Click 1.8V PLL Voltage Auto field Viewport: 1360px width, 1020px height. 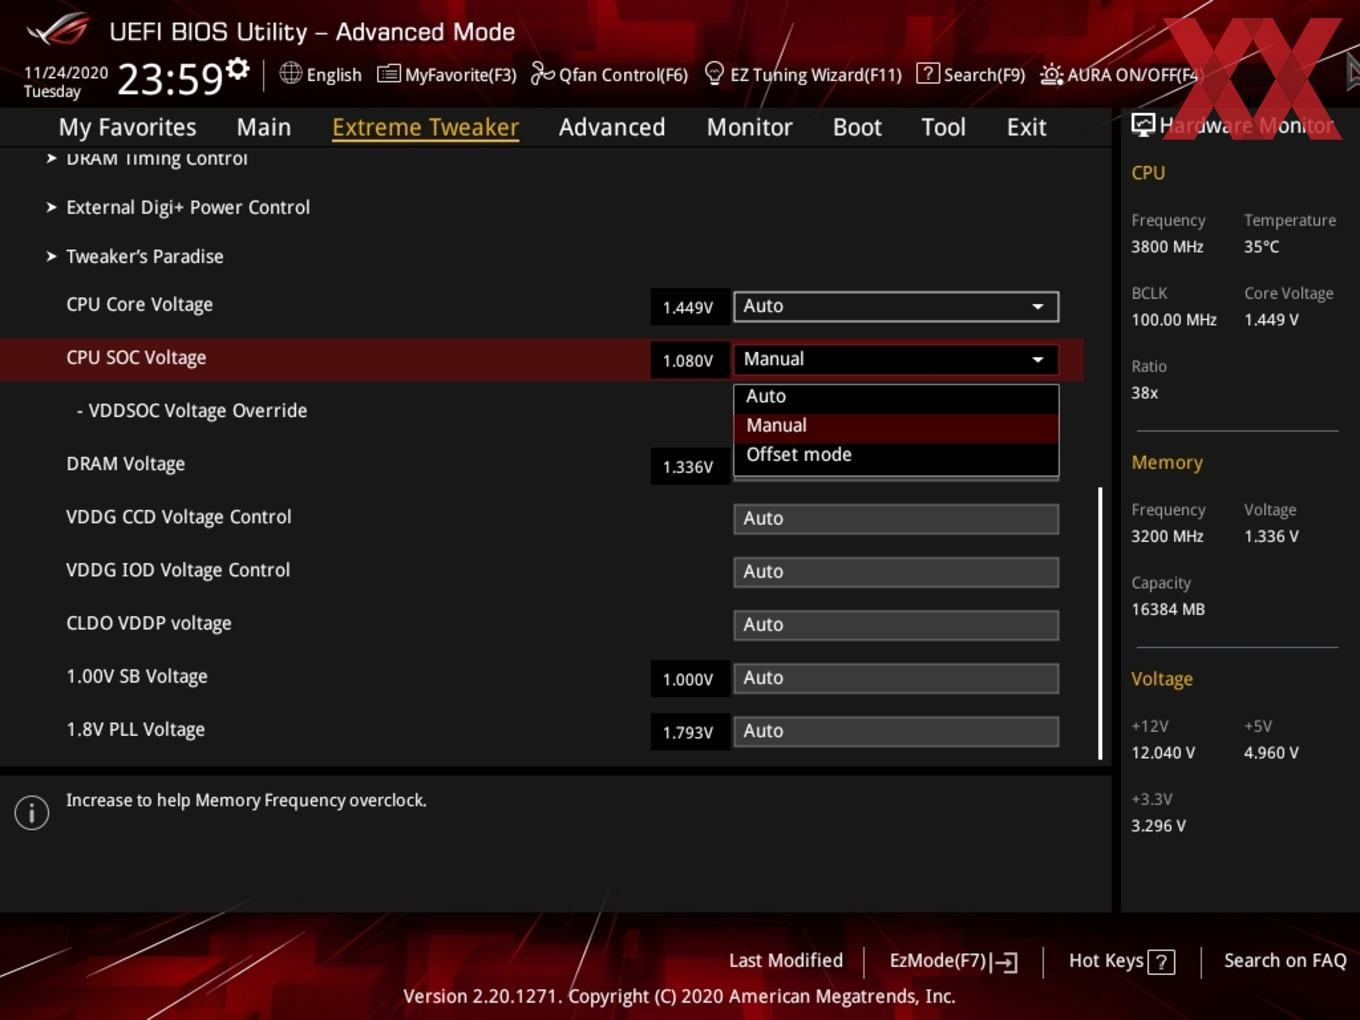pyautogui.click(x=896, y=731)
